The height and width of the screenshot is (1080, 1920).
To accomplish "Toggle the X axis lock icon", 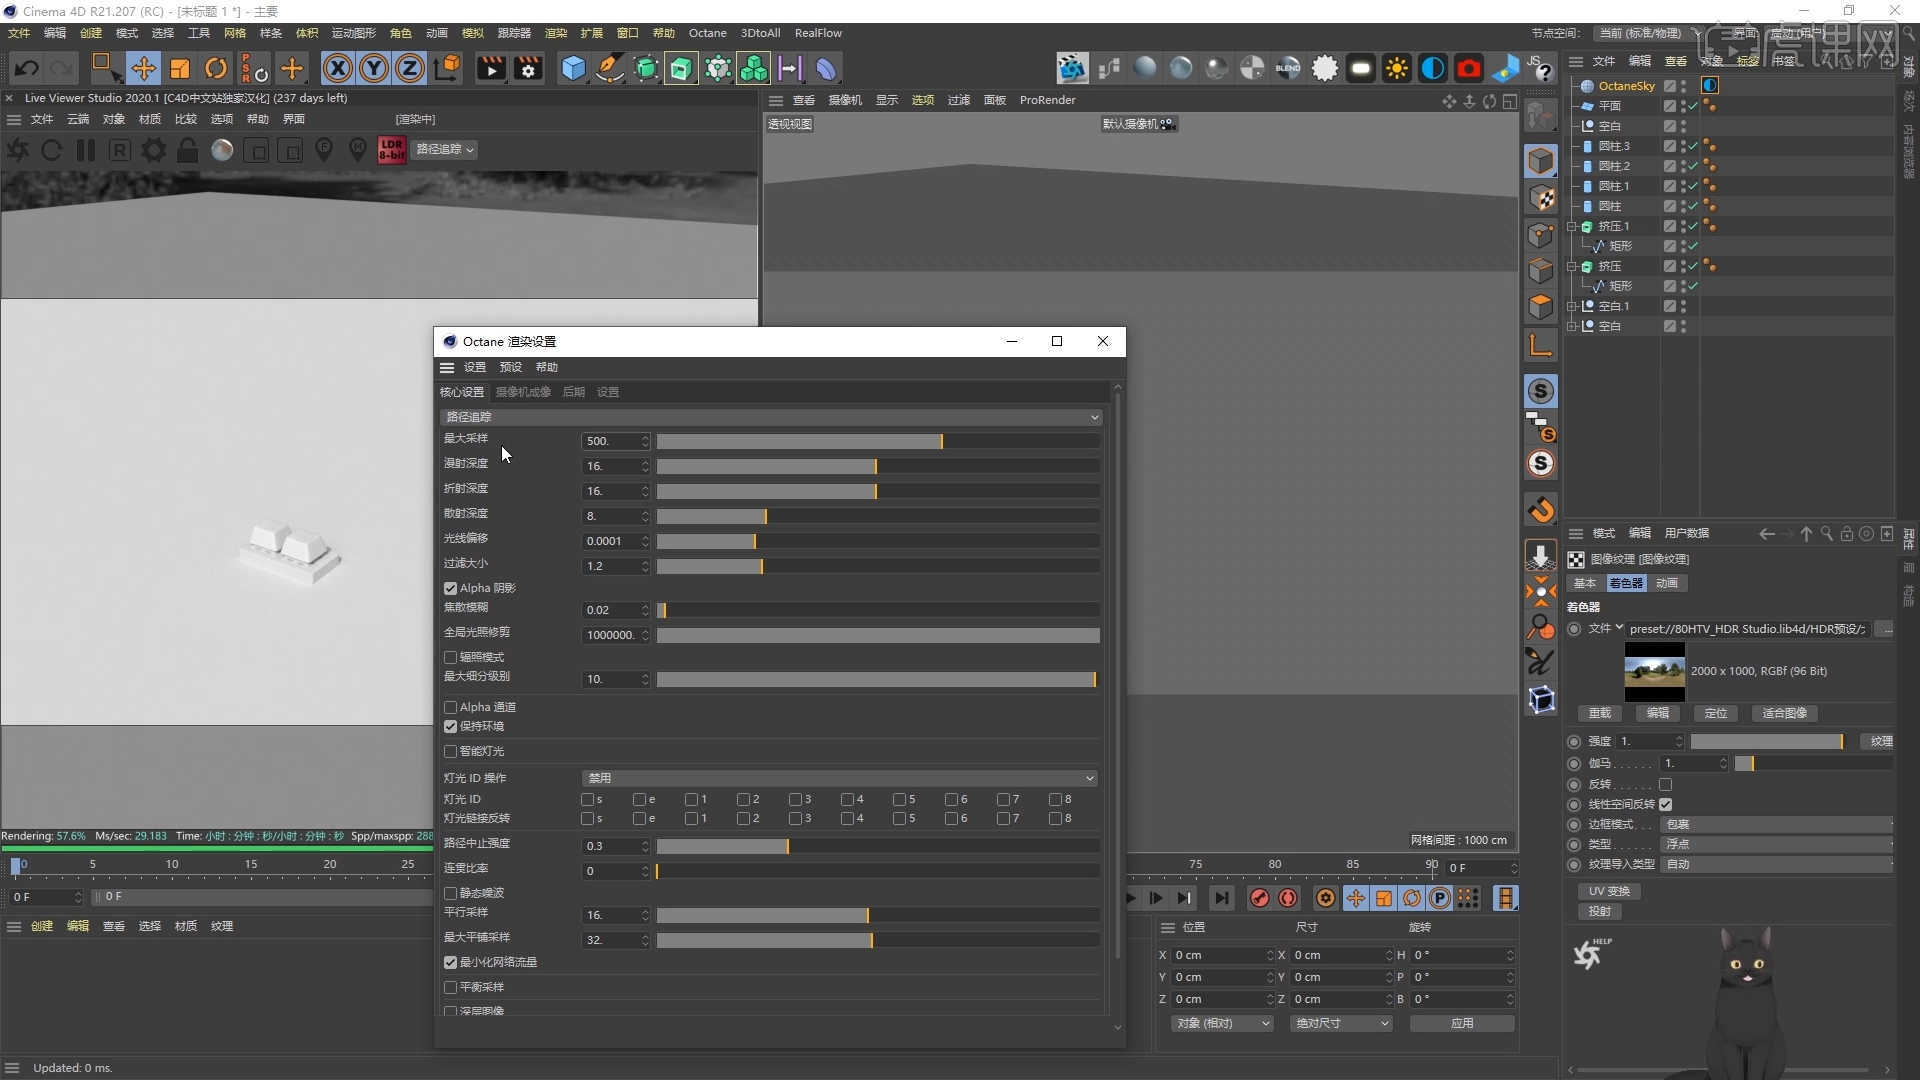I will point(338,68).
